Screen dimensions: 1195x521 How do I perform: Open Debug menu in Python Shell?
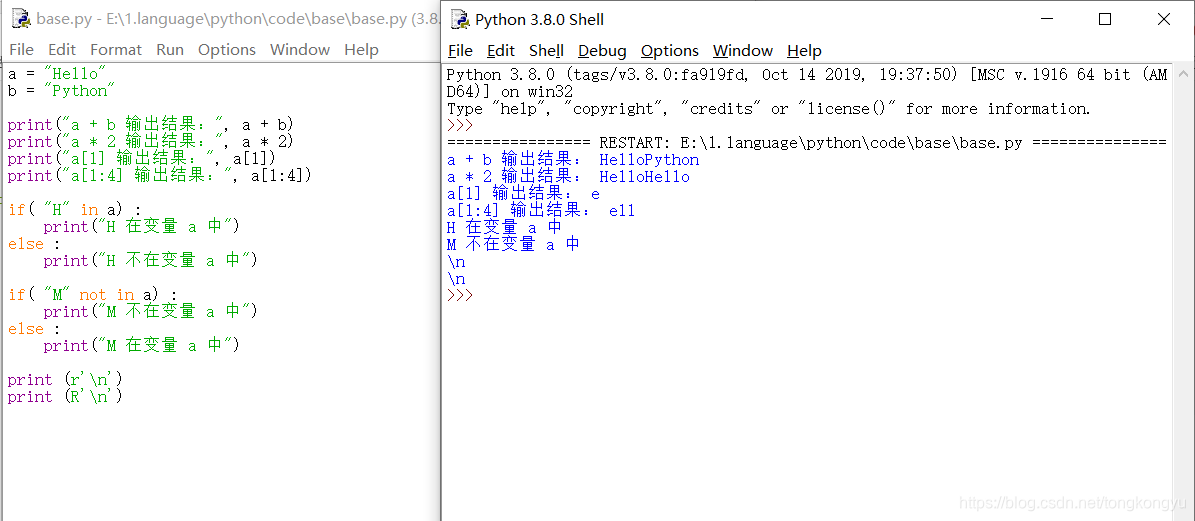tap(602, 51)
